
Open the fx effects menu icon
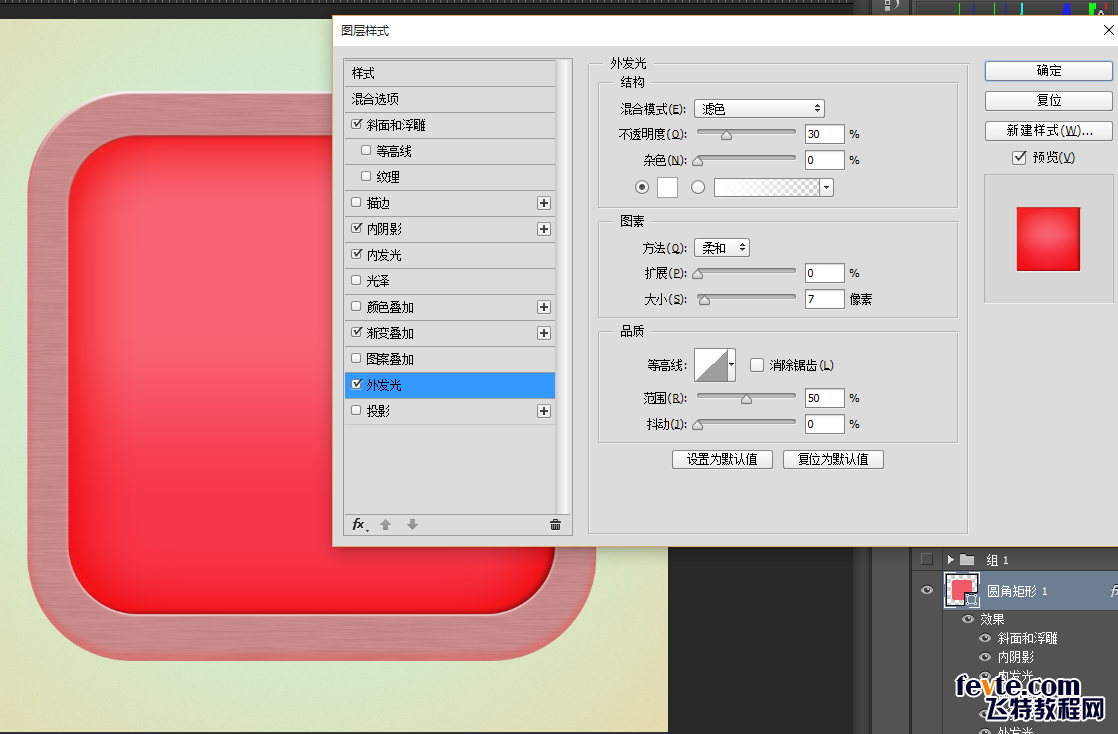359,525
